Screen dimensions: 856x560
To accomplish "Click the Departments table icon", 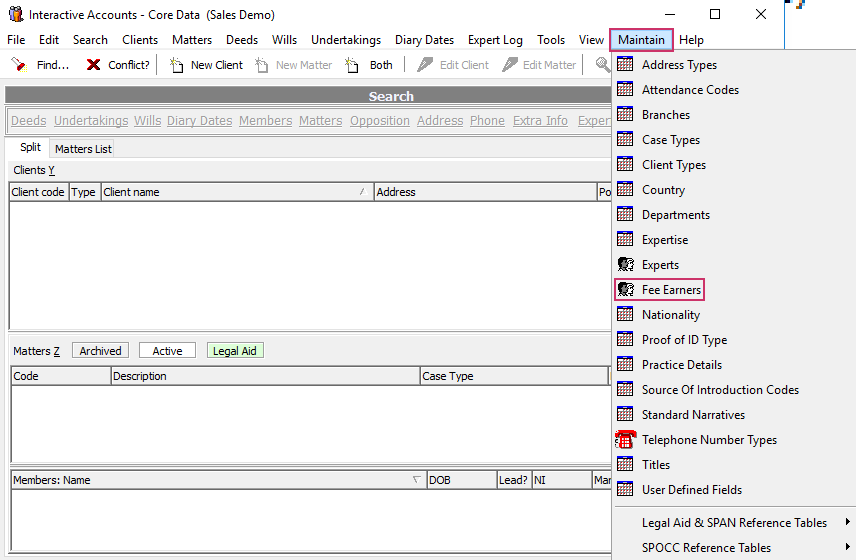I will click(625, 214).
